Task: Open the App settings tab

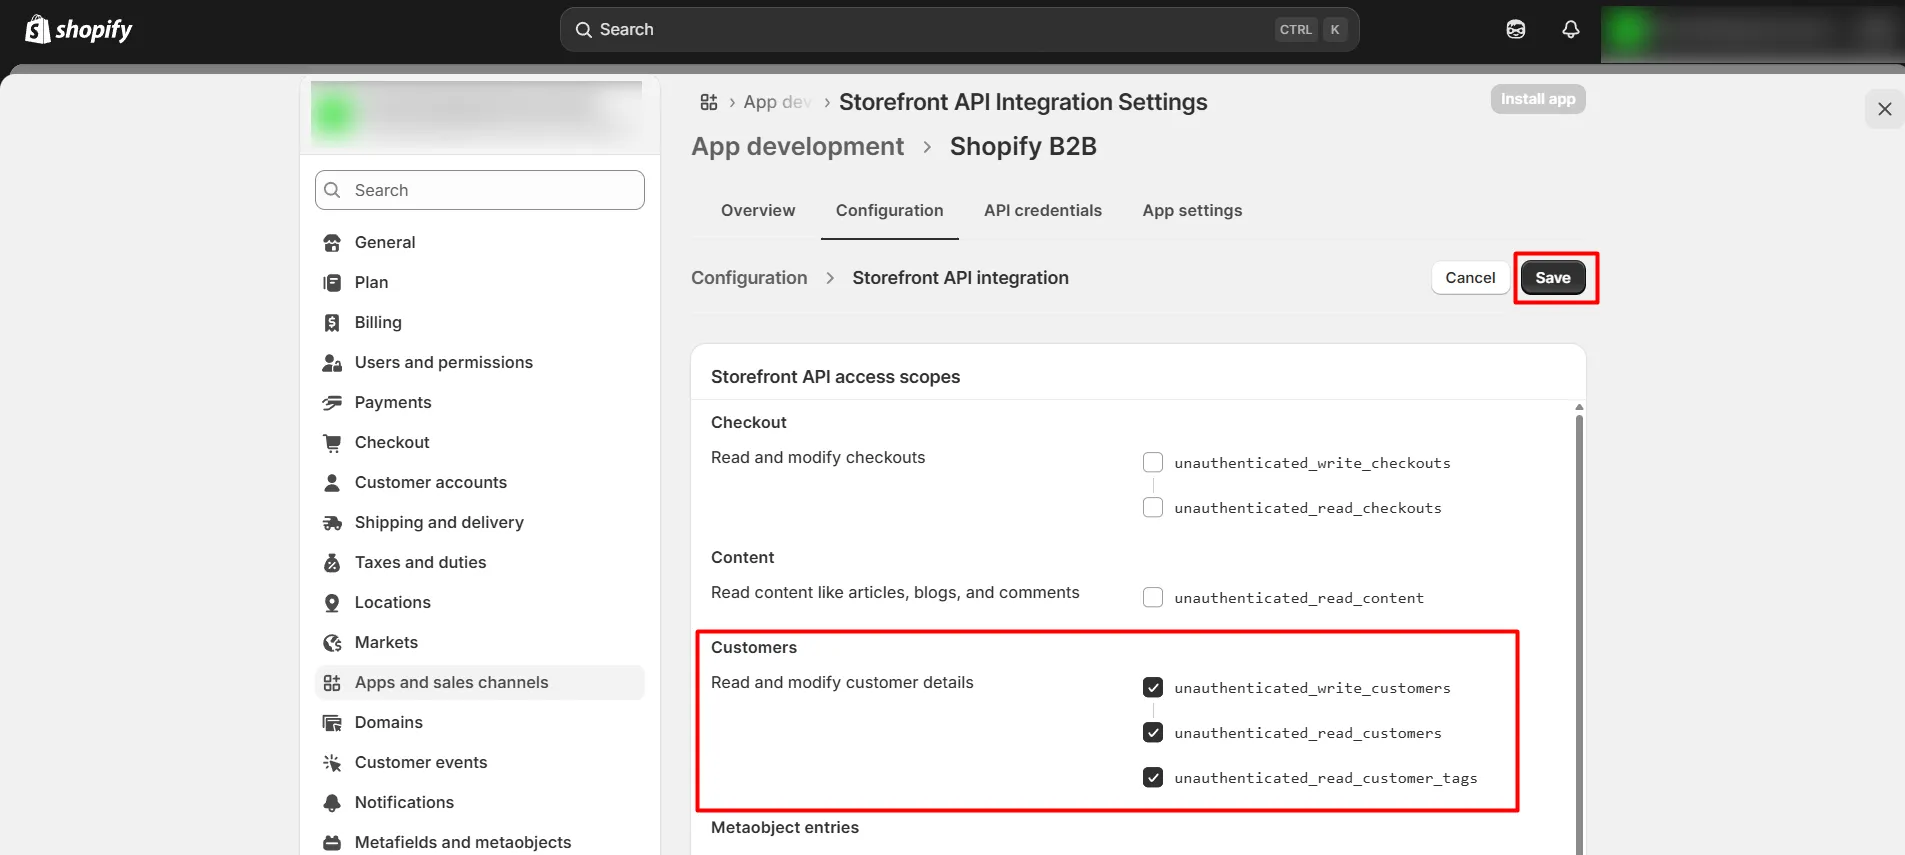Action: 1192,210
